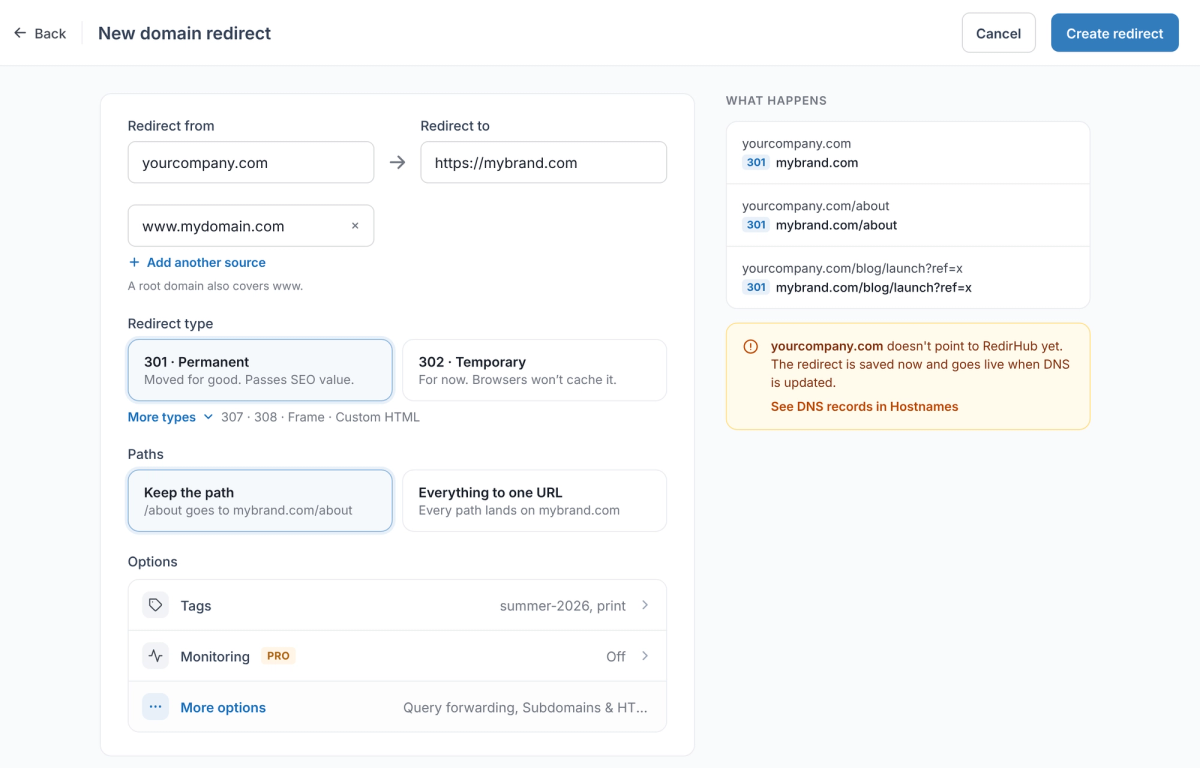The width and height of the screenshot is (1200, 768).
Task: Click the Cancel button
Action: 998,33
